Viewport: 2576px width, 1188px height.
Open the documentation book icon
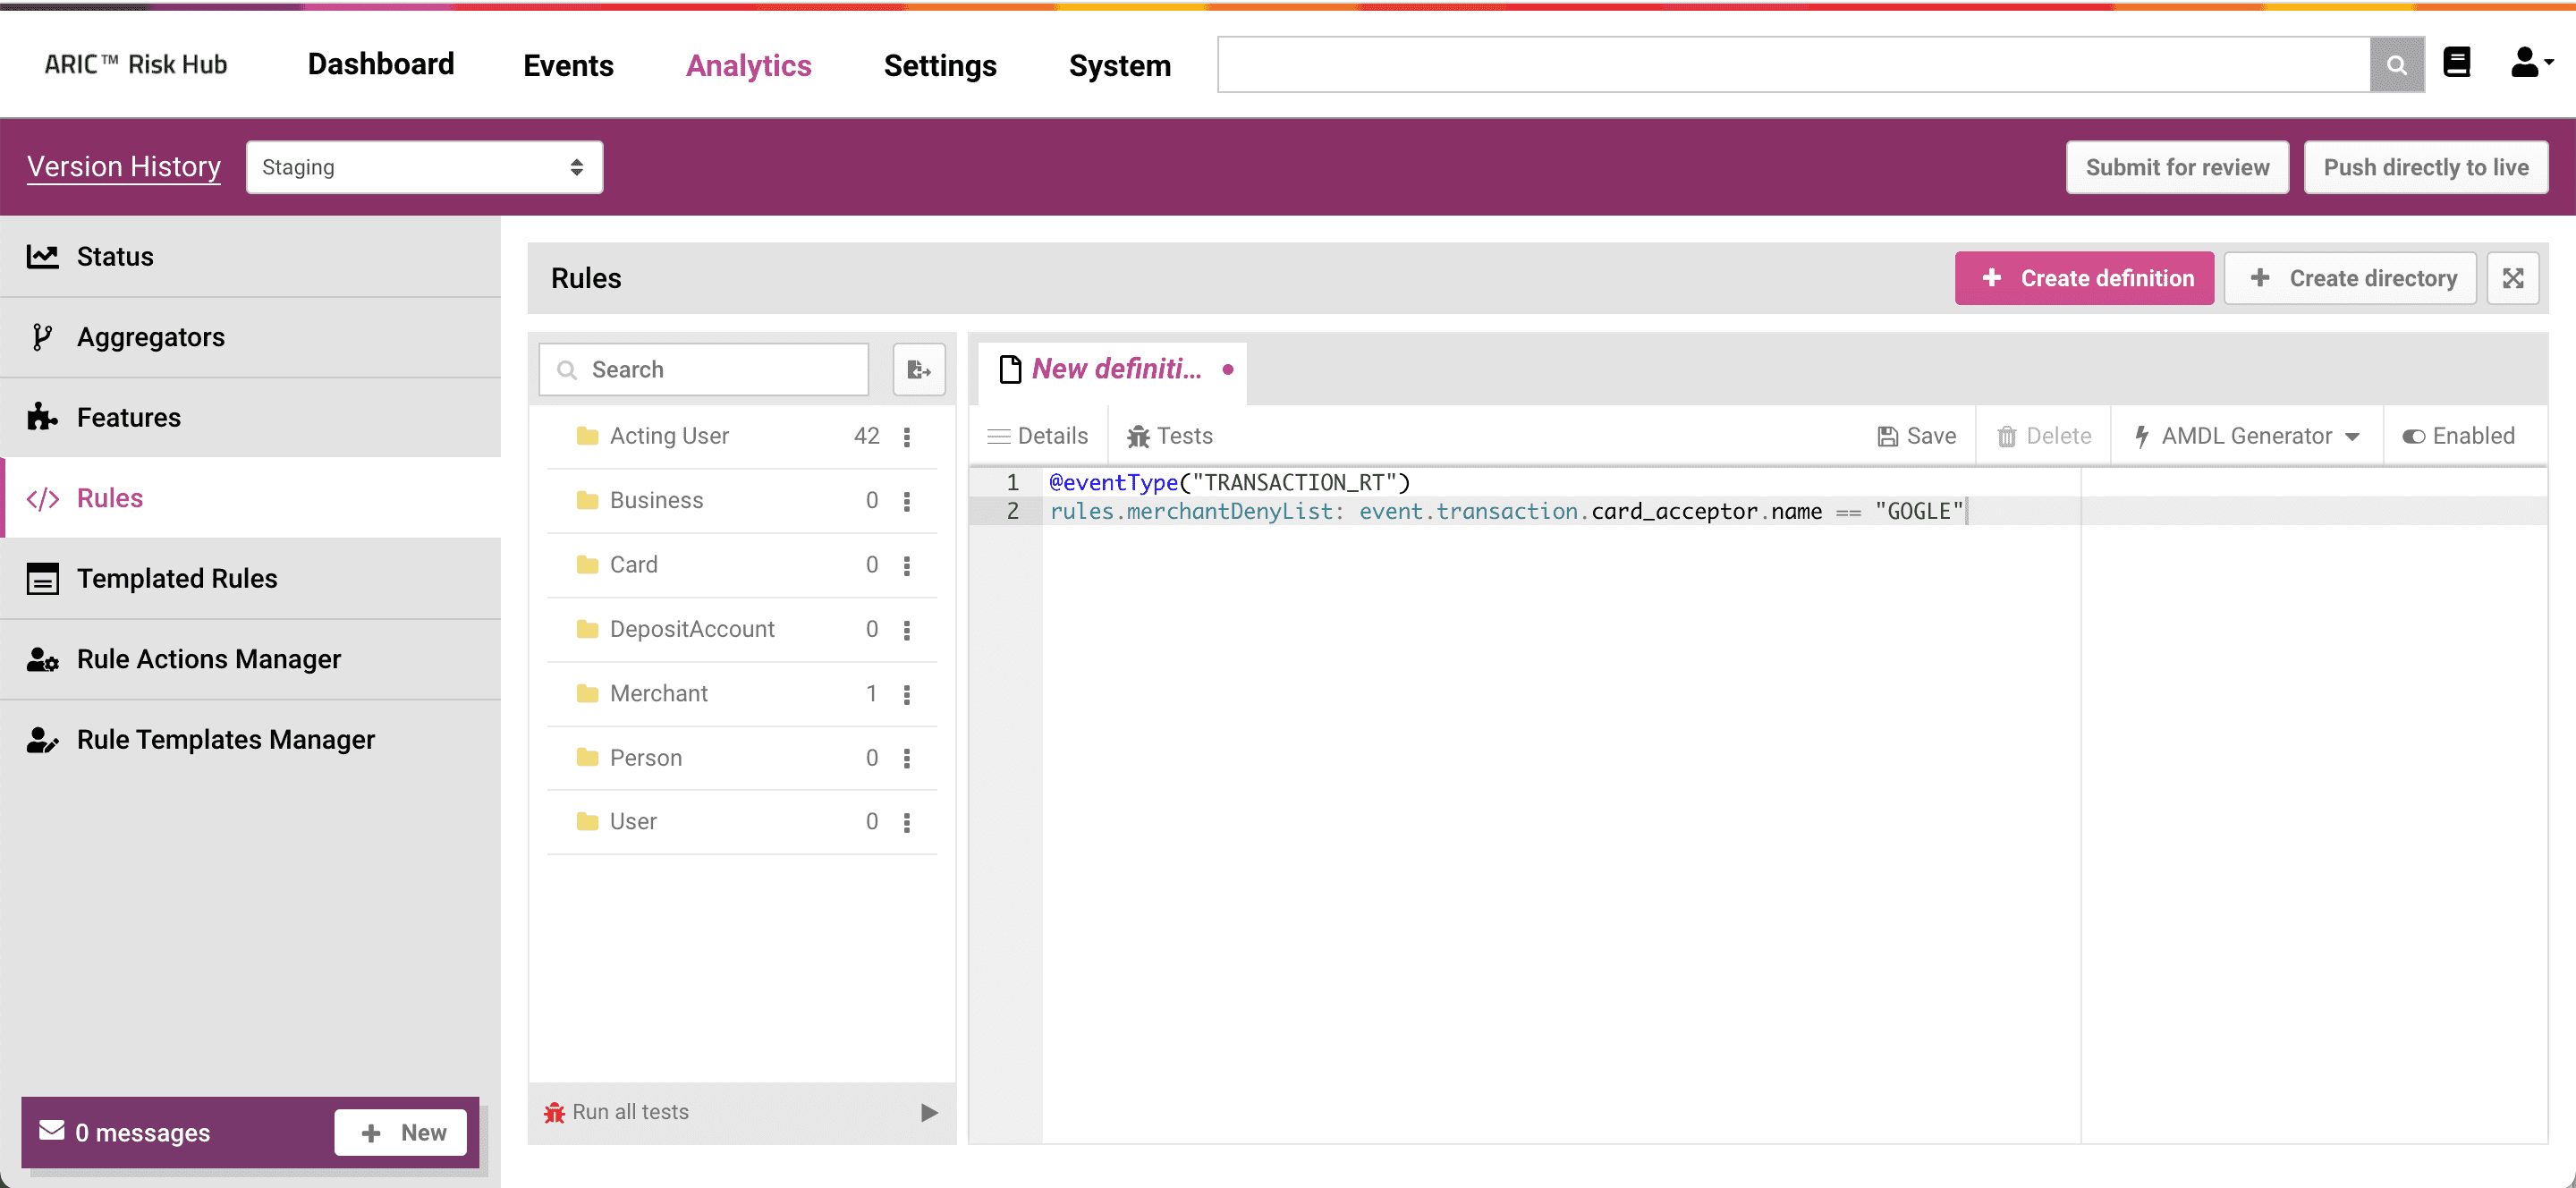tap(2457, 63)
